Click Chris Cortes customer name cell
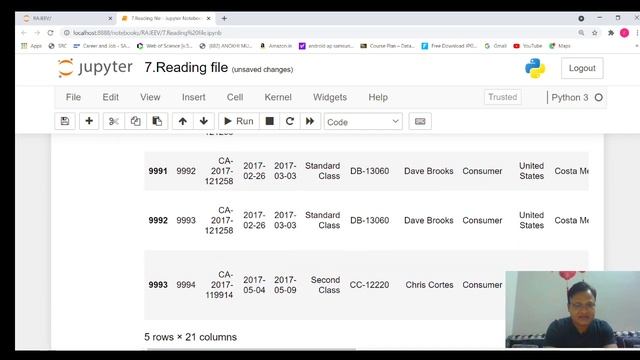This screenshot has width=640, height=360. click(x=429, y=285)
